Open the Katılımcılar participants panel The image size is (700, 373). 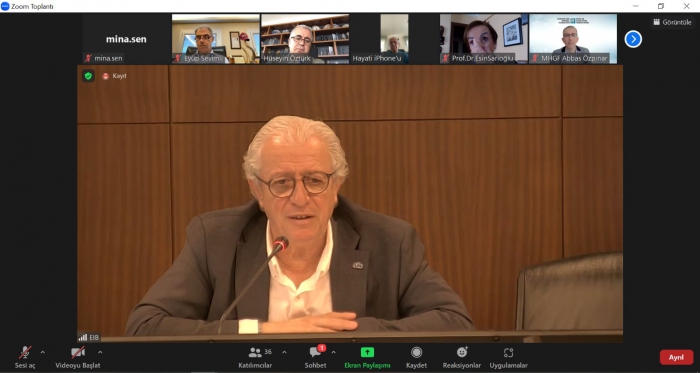pos(255,352)
